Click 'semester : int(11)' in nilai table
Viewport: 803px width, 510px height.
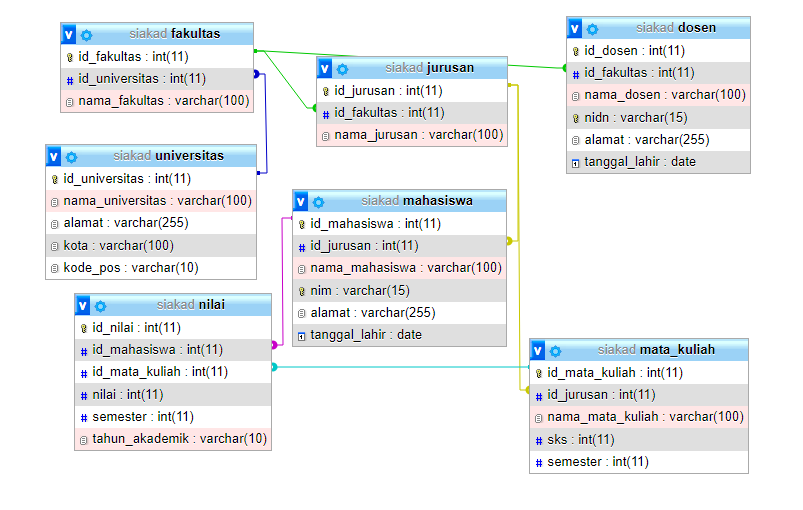coord(173,417)
